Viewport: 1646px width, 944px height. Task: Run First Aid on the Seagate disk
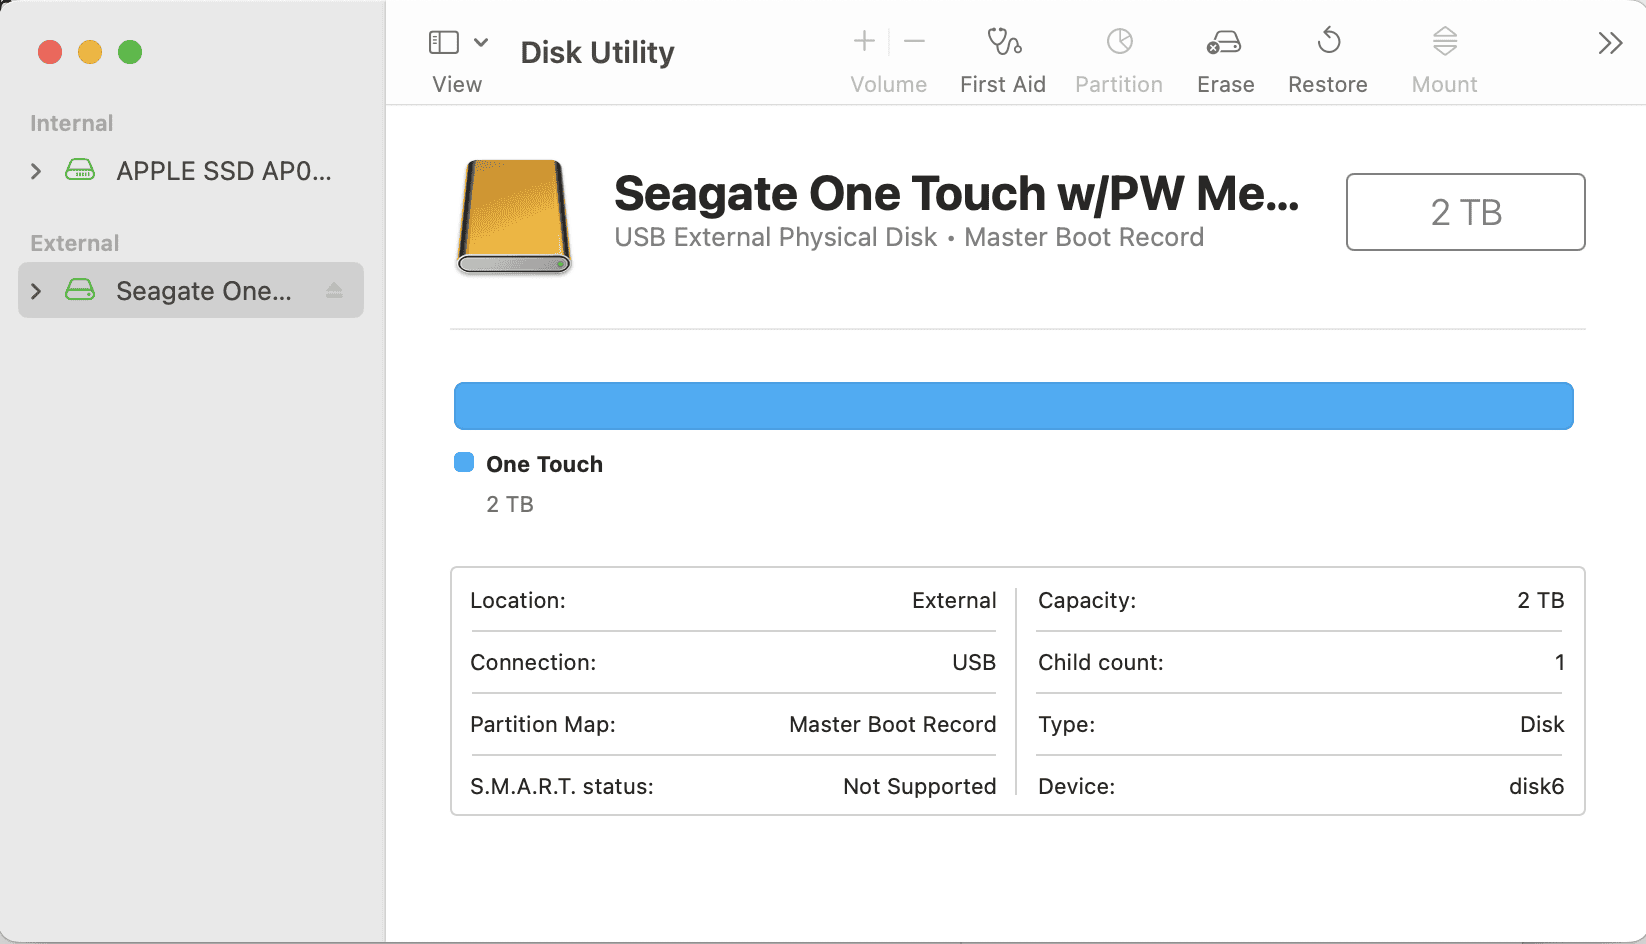[1003, 55]
